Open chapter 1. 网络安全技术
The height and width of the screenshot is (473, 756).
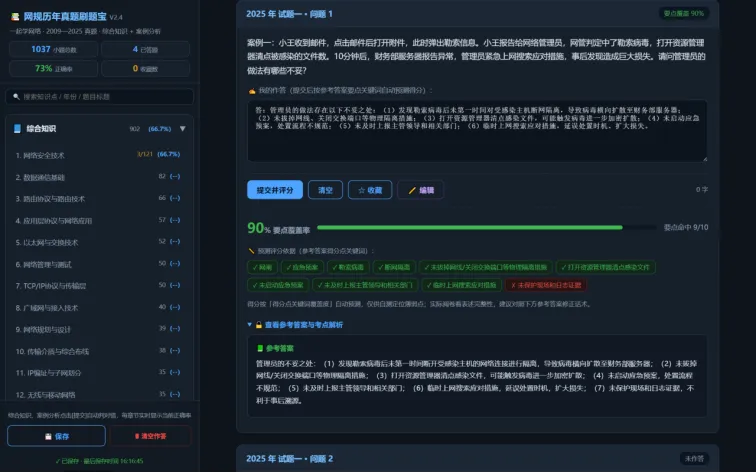point(98,155)
